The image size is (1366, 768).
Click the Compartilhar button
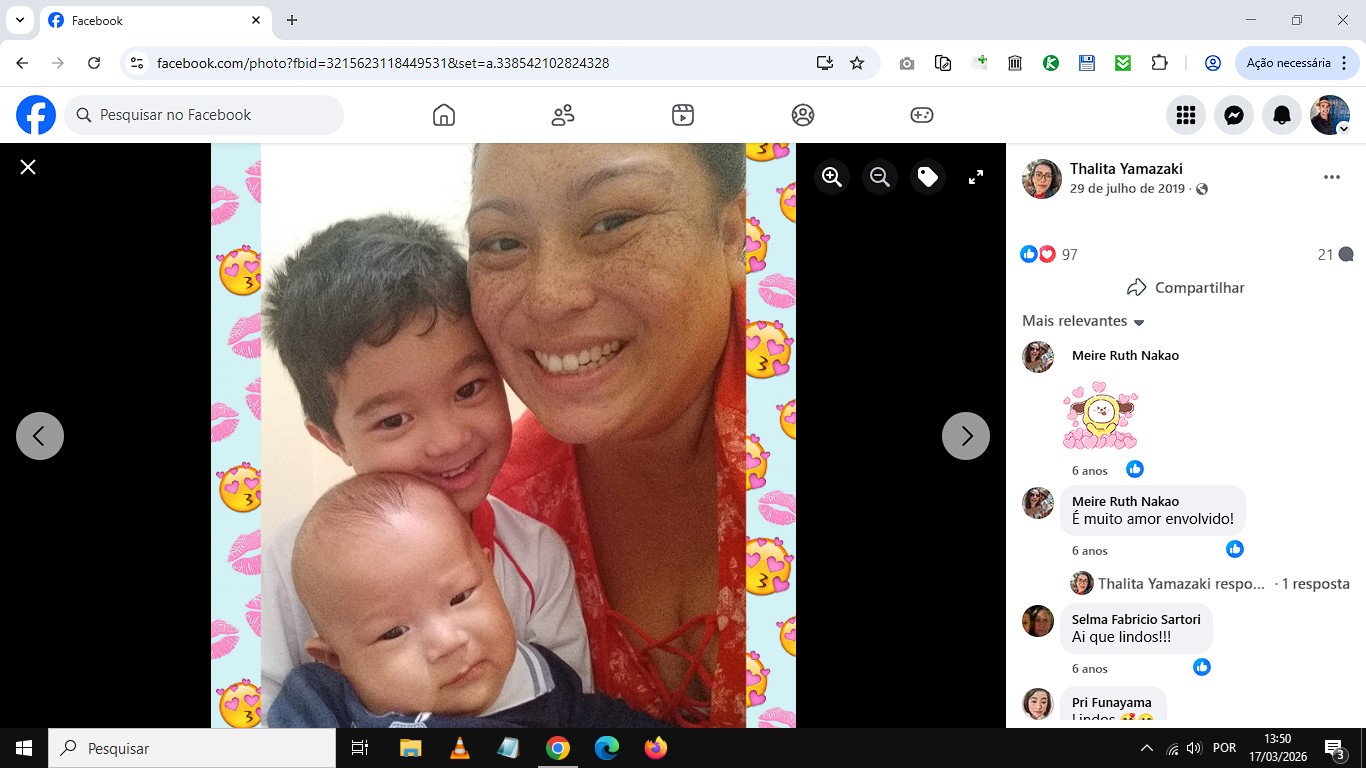(1186, 288)
